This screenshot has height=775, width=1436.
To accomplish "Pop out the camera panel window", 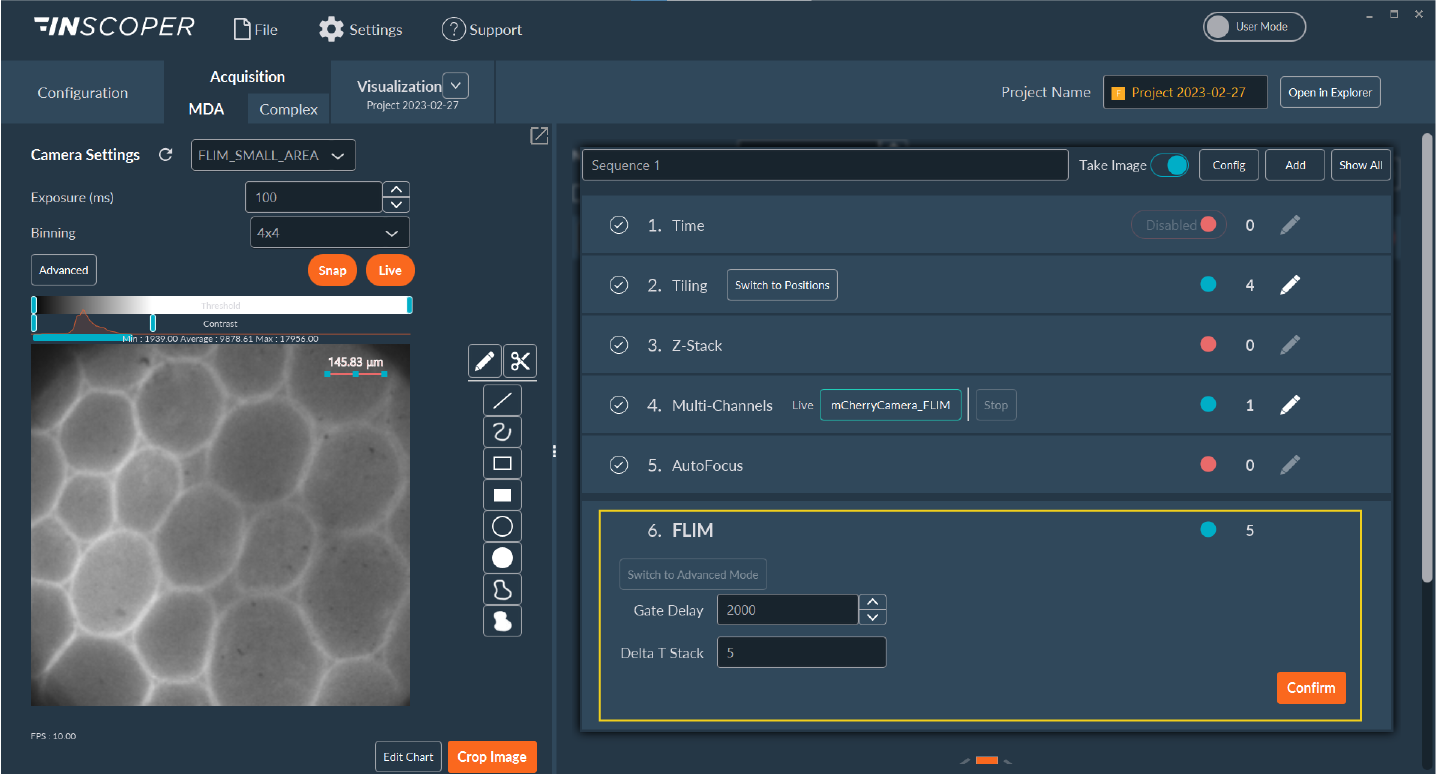I will tap(539, 136).
